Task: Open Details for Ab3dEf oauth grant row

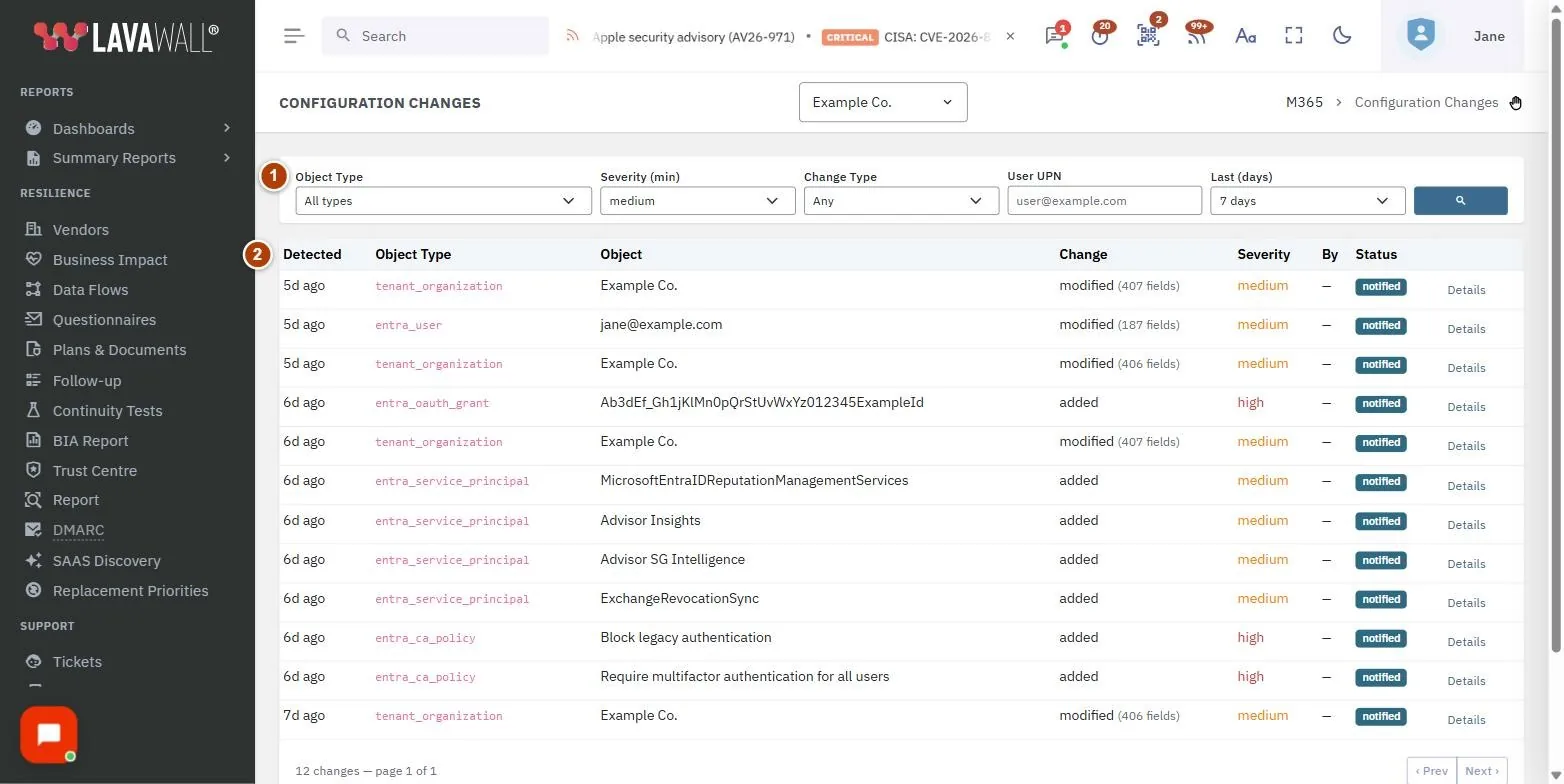Action: (1466, 407)
